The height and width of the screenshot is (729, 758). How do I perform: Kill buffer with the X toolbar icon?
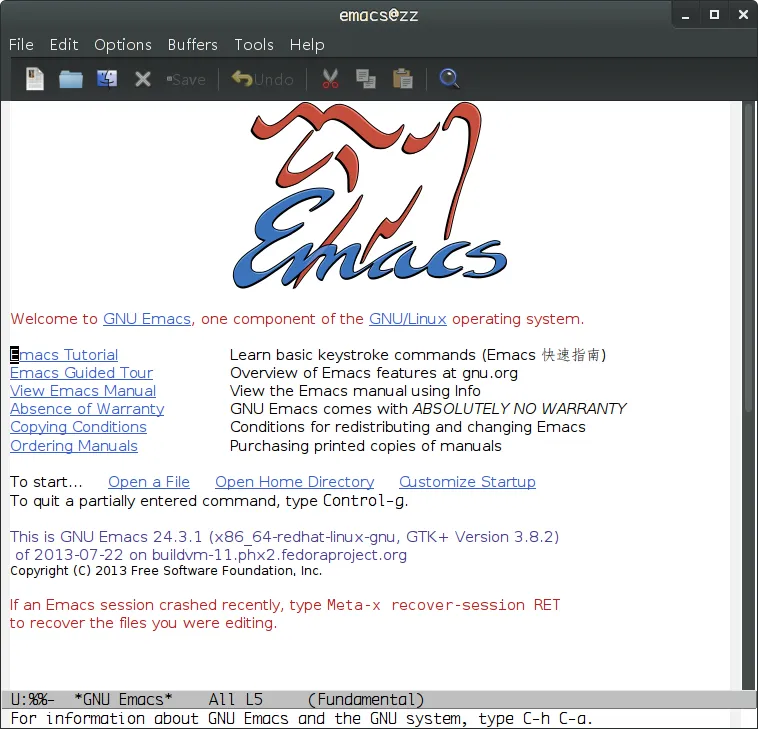[x=143, y=79]
